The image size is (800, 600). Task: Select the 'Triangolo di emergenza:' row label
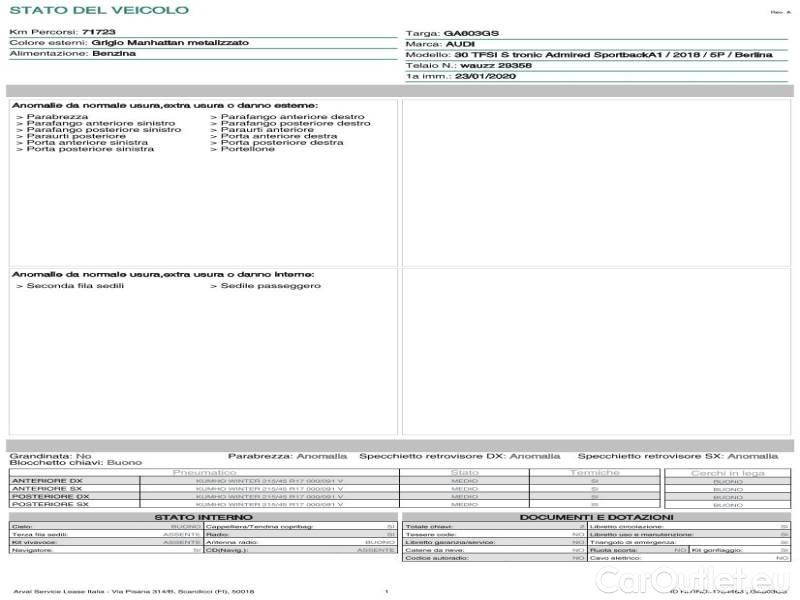coord(633,542)
